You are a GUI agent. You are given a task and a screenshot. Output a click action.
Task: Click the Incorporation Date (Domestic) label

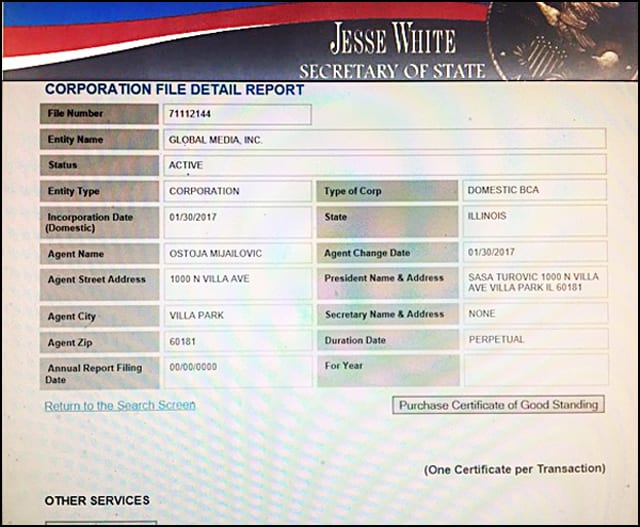99,222
